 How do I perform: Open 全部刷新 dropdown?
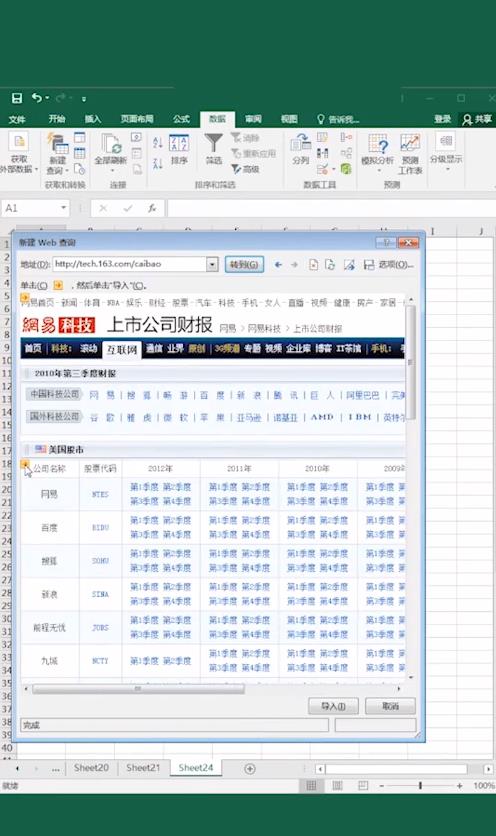tap(111, 154)
